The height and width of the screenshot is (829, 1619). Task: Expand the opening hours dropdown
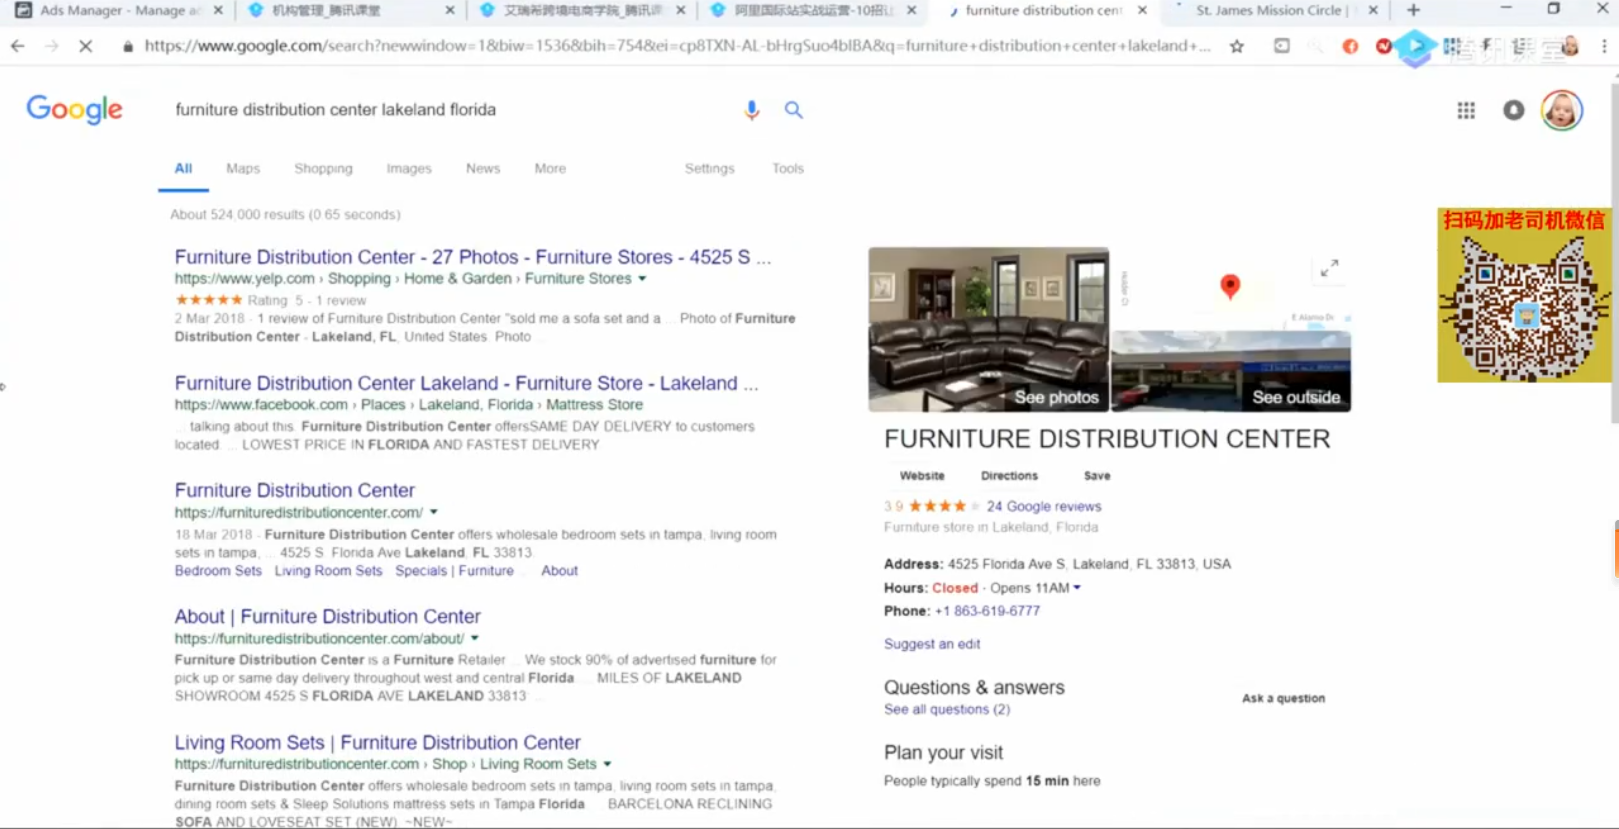(1077, 588)
